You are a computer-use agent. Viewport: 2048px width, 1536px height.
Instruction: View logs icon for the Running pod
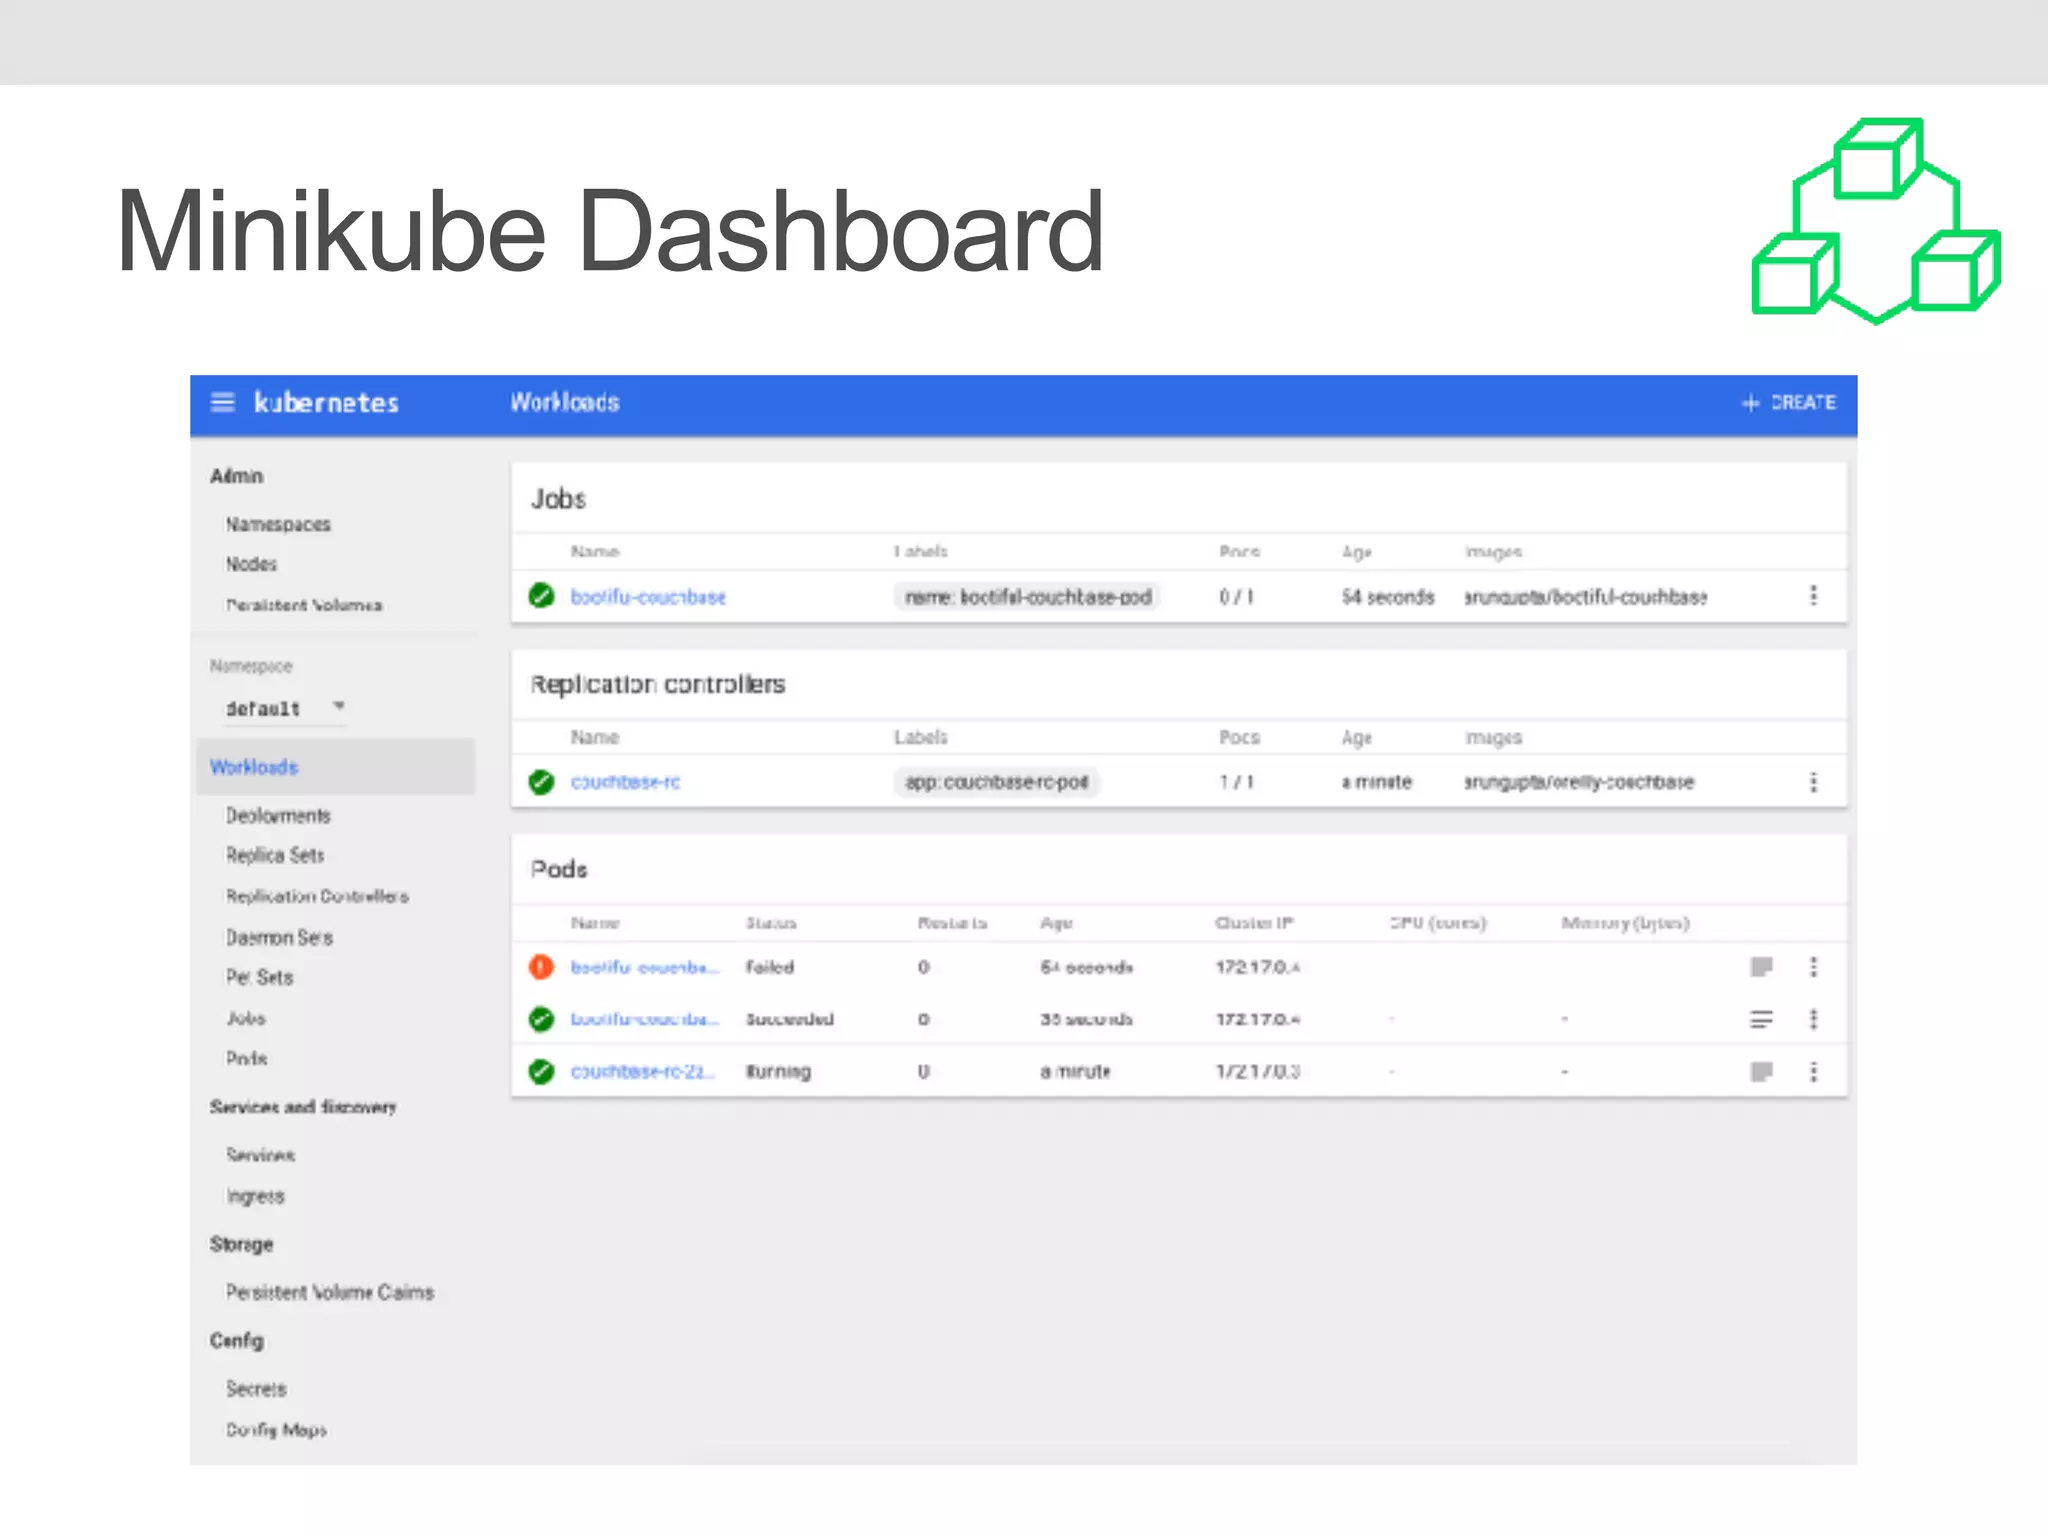[1761, 1072]
